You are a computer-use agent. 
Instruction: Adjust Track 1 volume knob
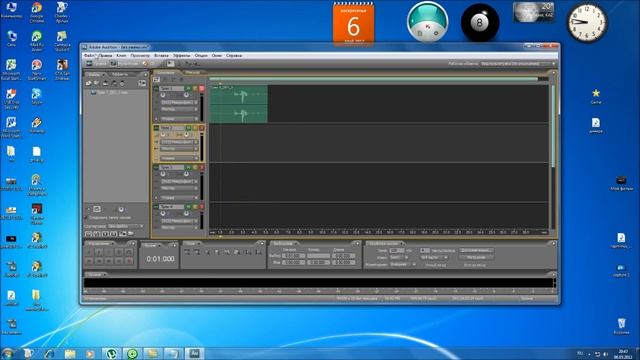(163, 95)
